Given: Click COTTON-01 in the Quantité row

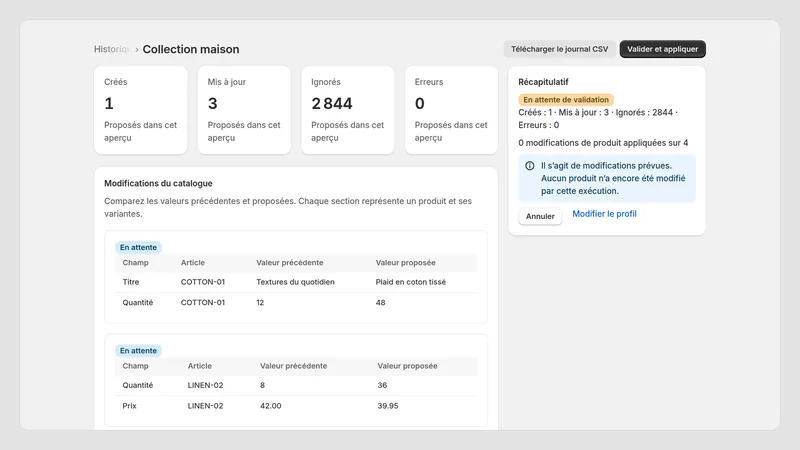Looking at the screenshot, I should 203,303.
